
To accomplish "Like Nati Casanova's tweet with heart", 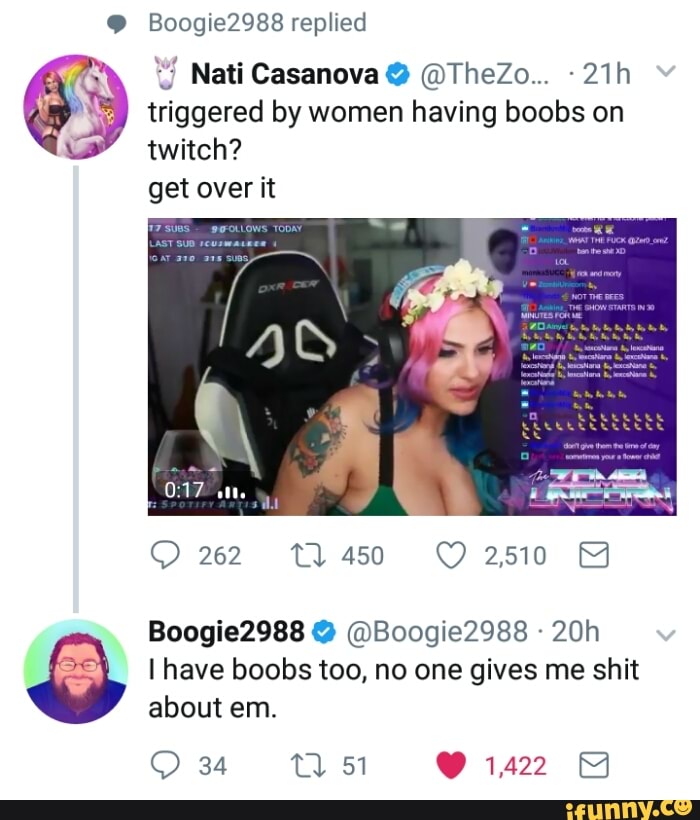I will pyautogui.click(x=451, y=555).
